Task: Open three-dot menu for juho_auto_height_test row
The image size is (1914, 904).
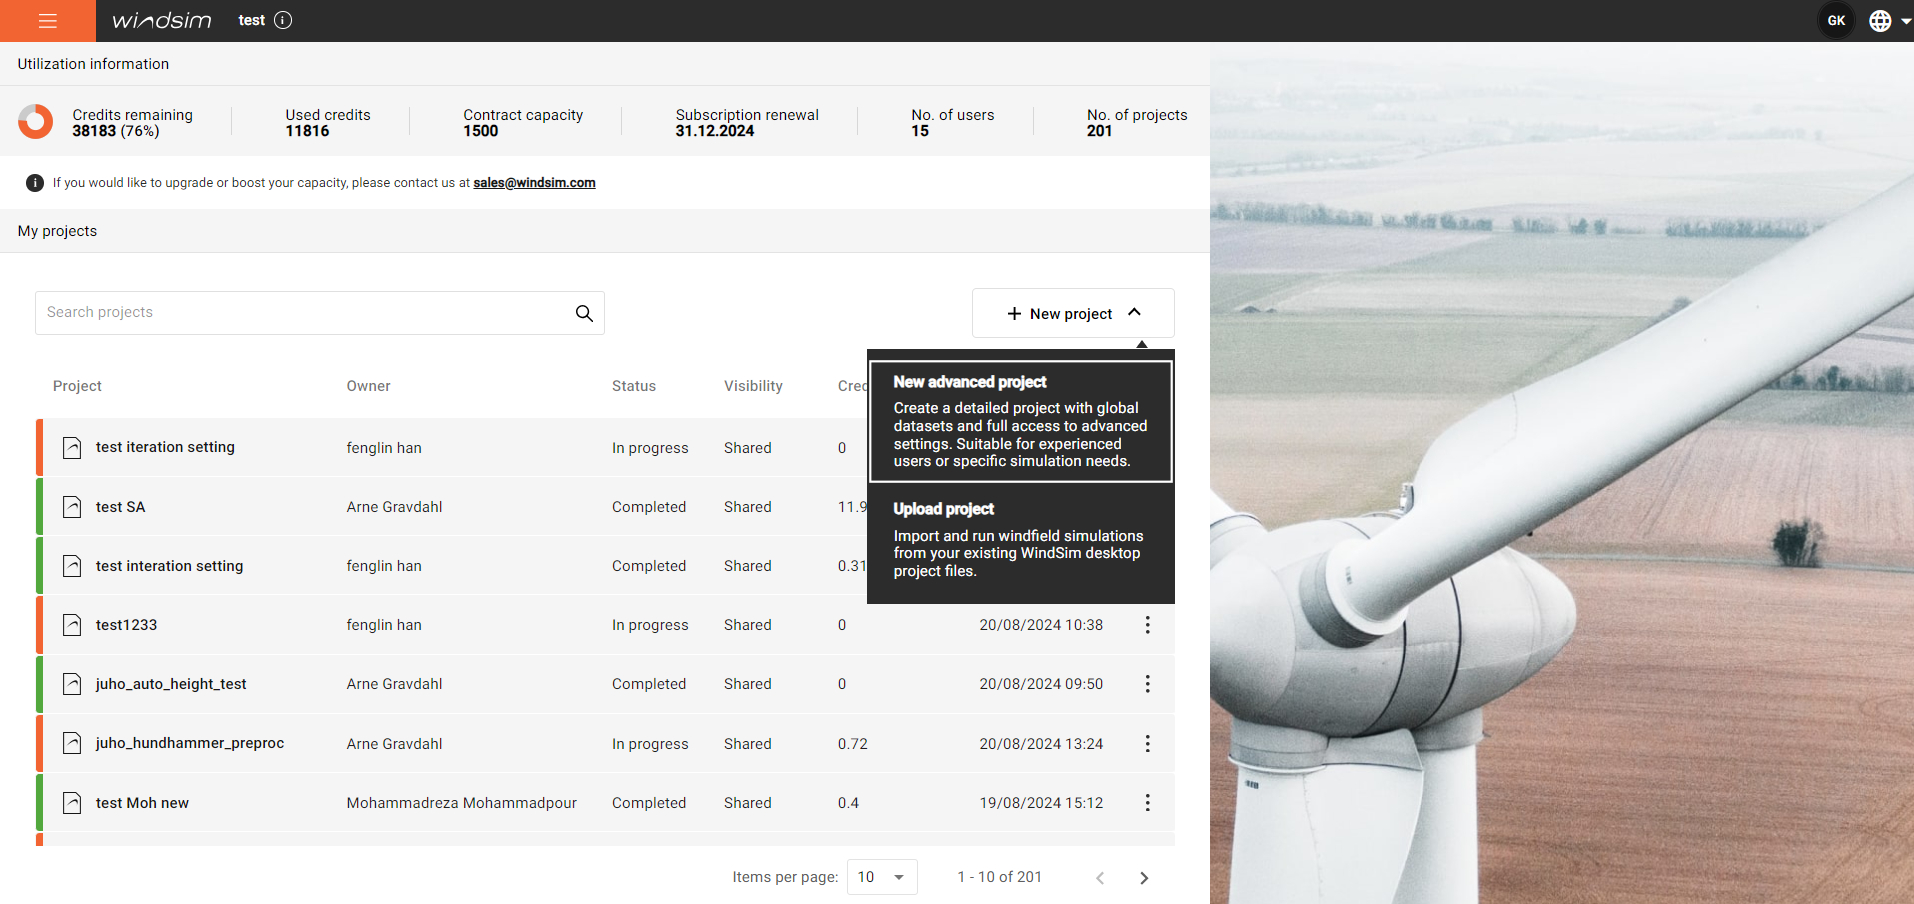Action: (x=1147, y=684)
